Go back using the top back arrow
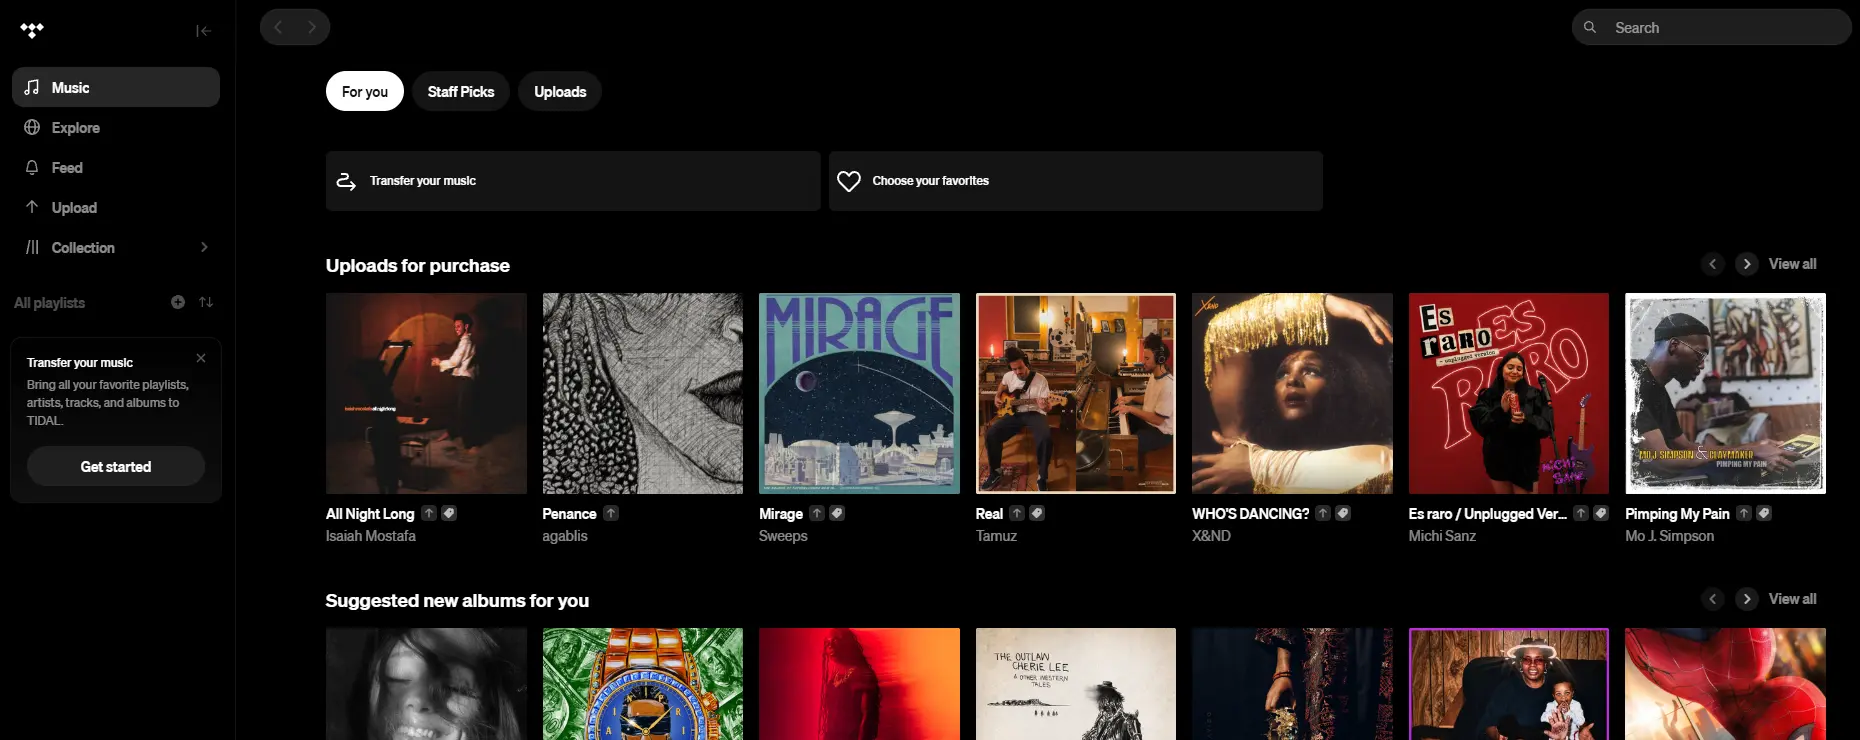 pyautogui.click(x=278, y=27)
